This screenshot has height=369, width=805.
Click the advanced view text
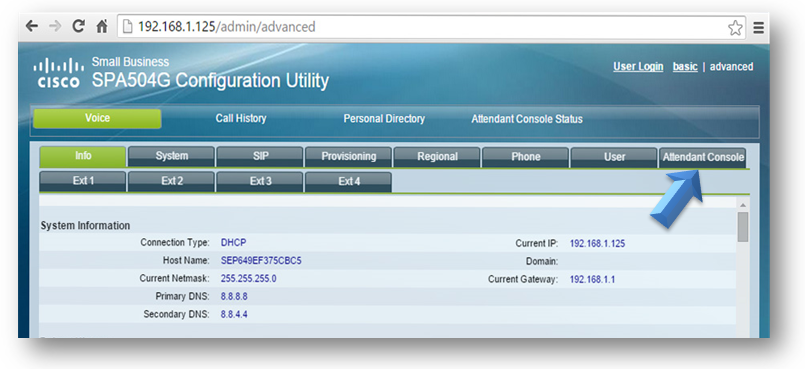click(x=732, y=67)
